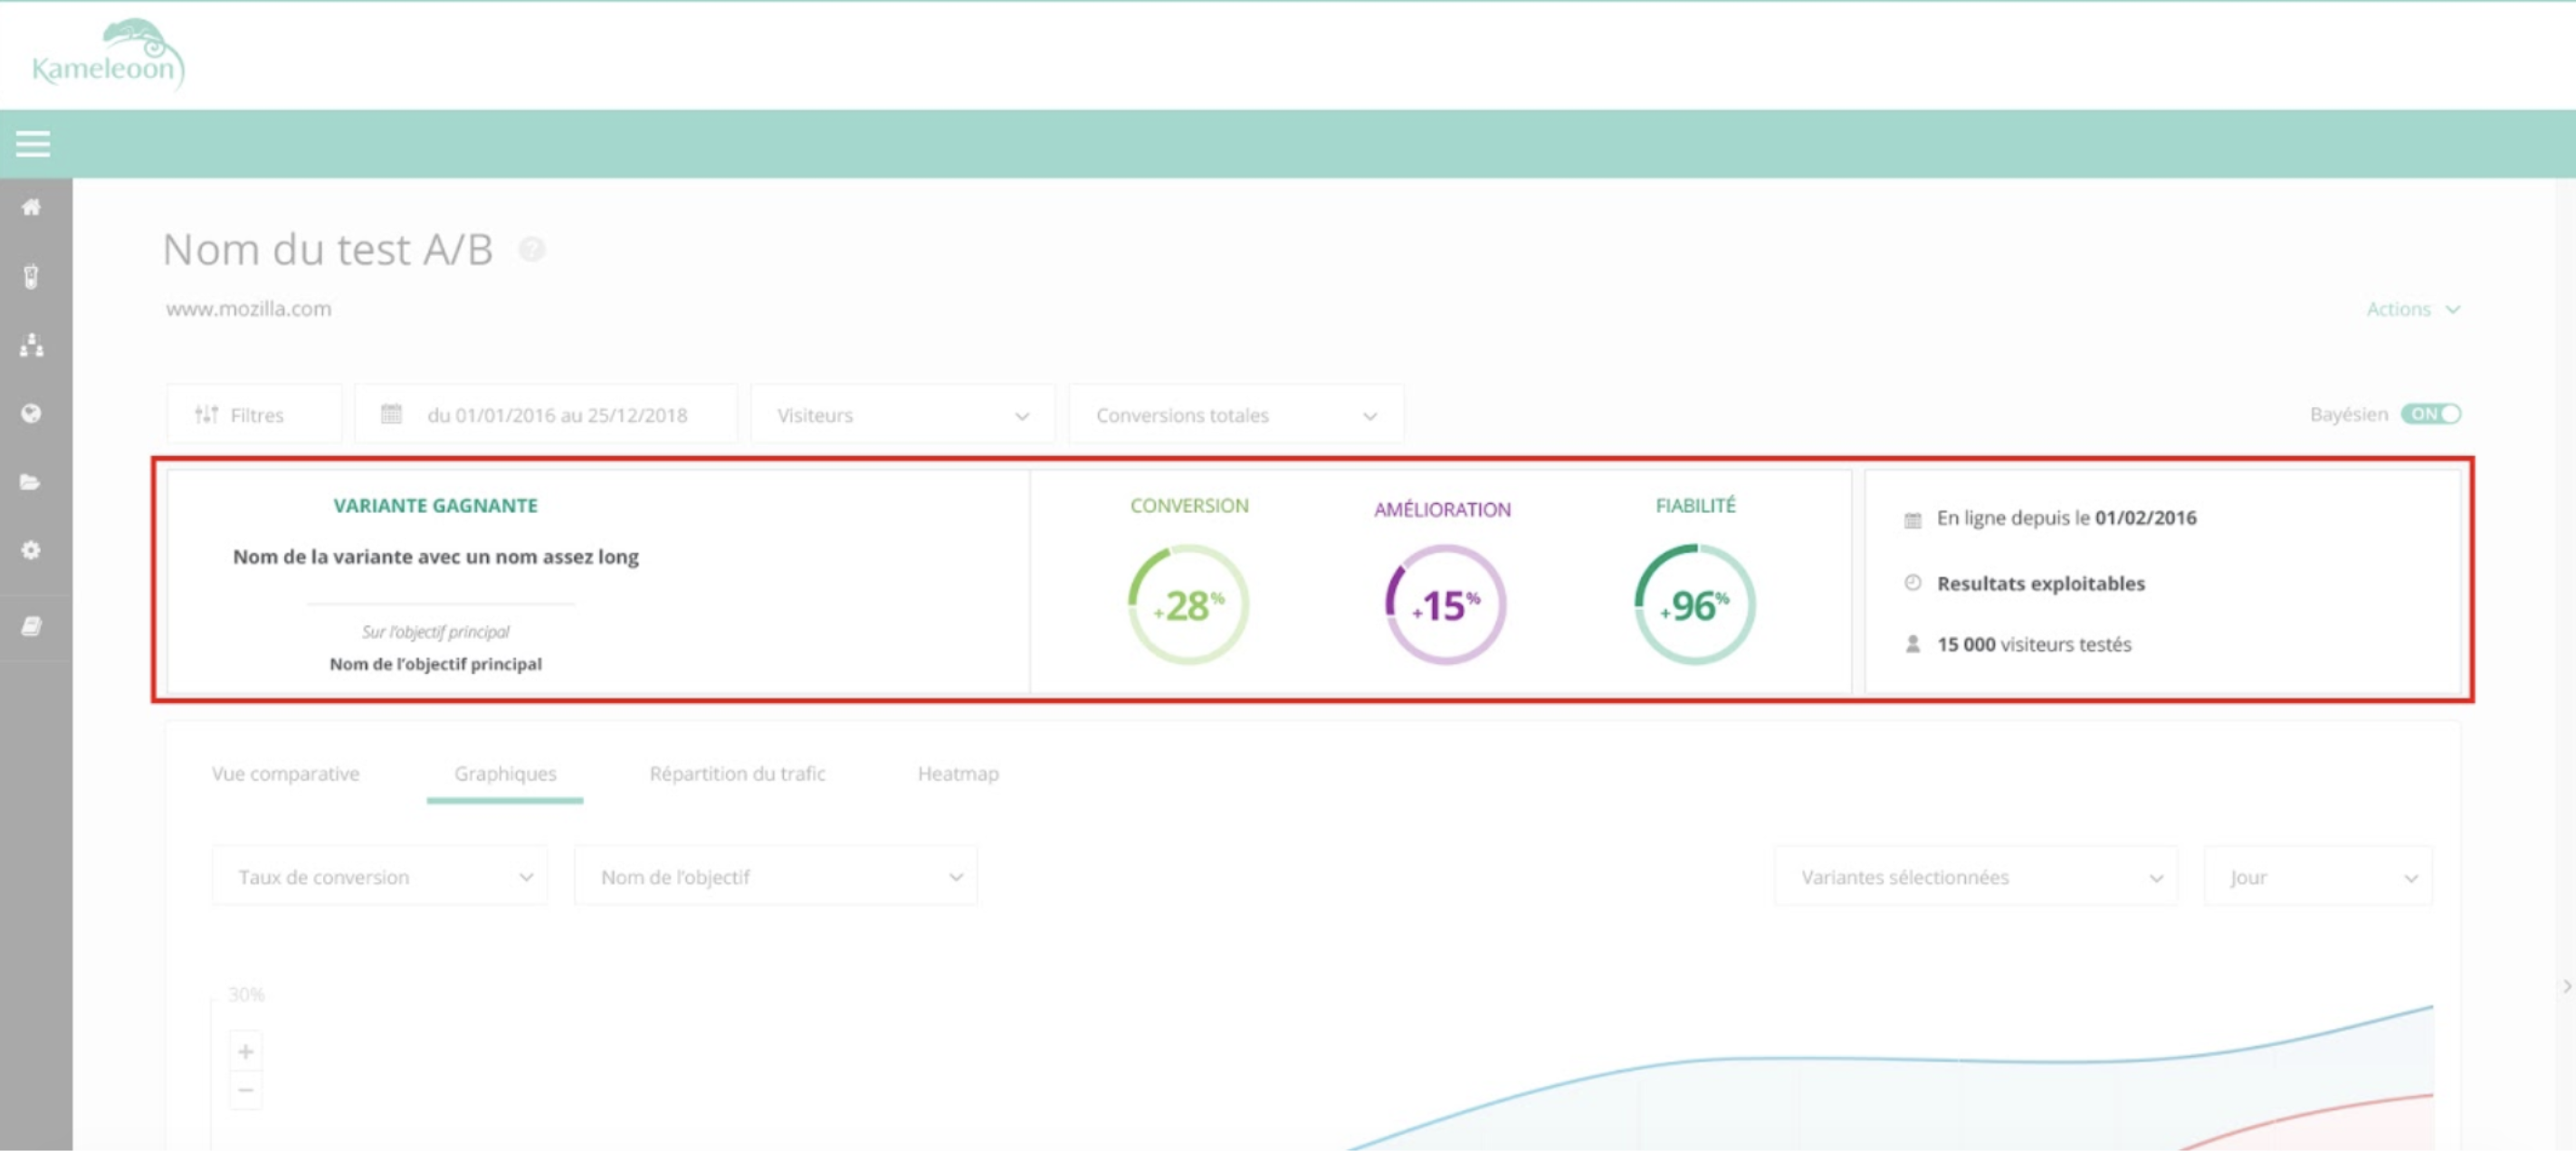Select the Graphiques tab
Image resolution: width=2576 pixels, height=1151 pixels.
coord(505,773)
